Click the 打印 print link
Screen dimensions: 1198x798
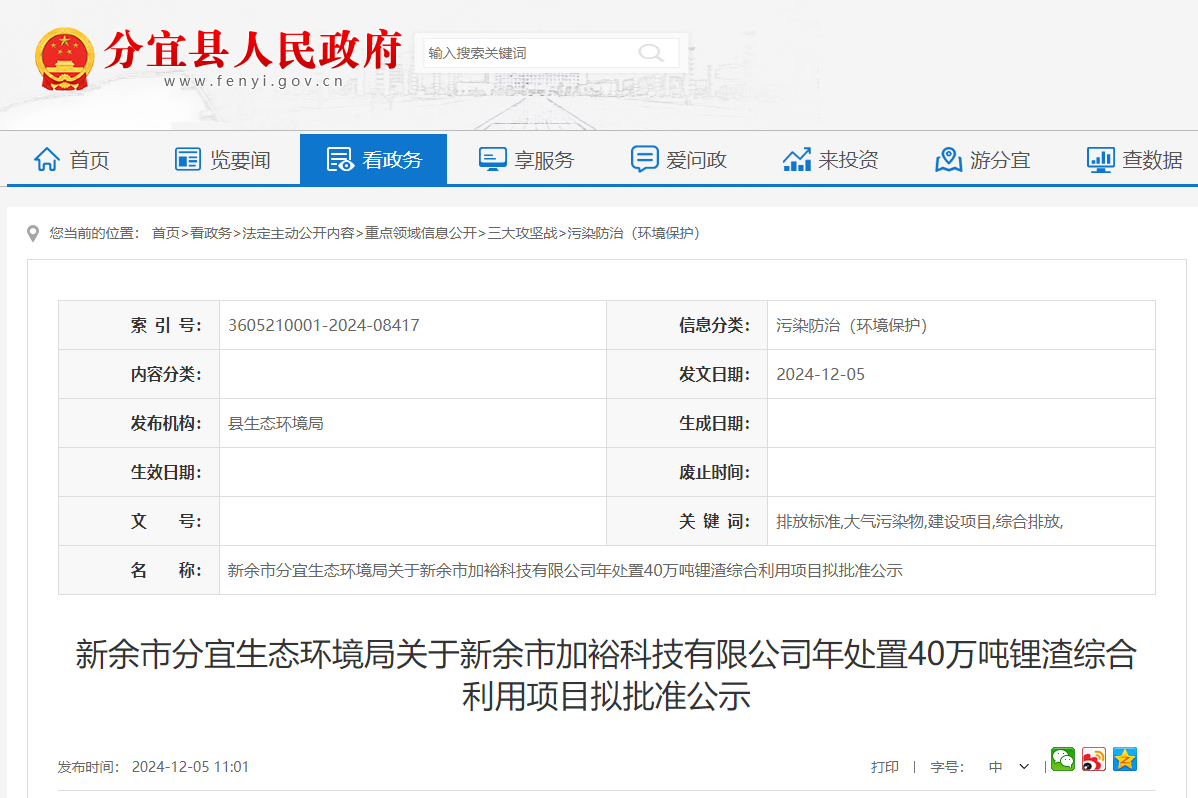point(886,766)
